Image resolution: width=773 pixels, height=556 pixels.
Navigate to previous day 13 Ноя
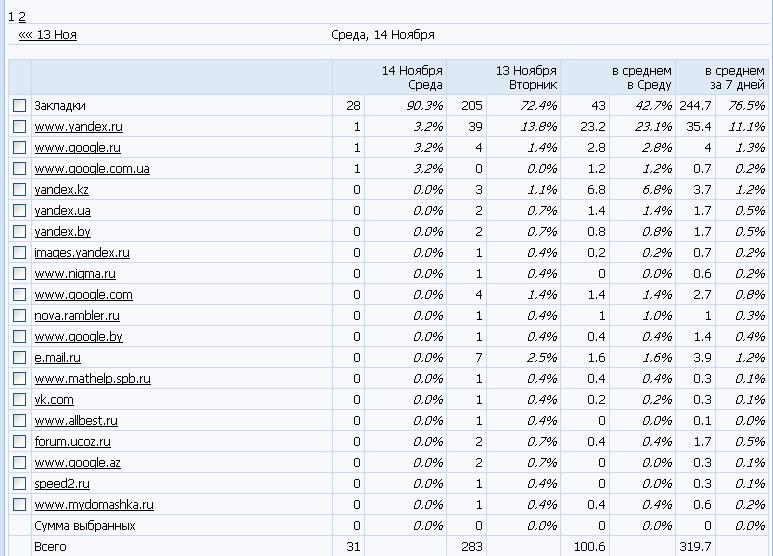pyautogui.click(x=48, y=35)
